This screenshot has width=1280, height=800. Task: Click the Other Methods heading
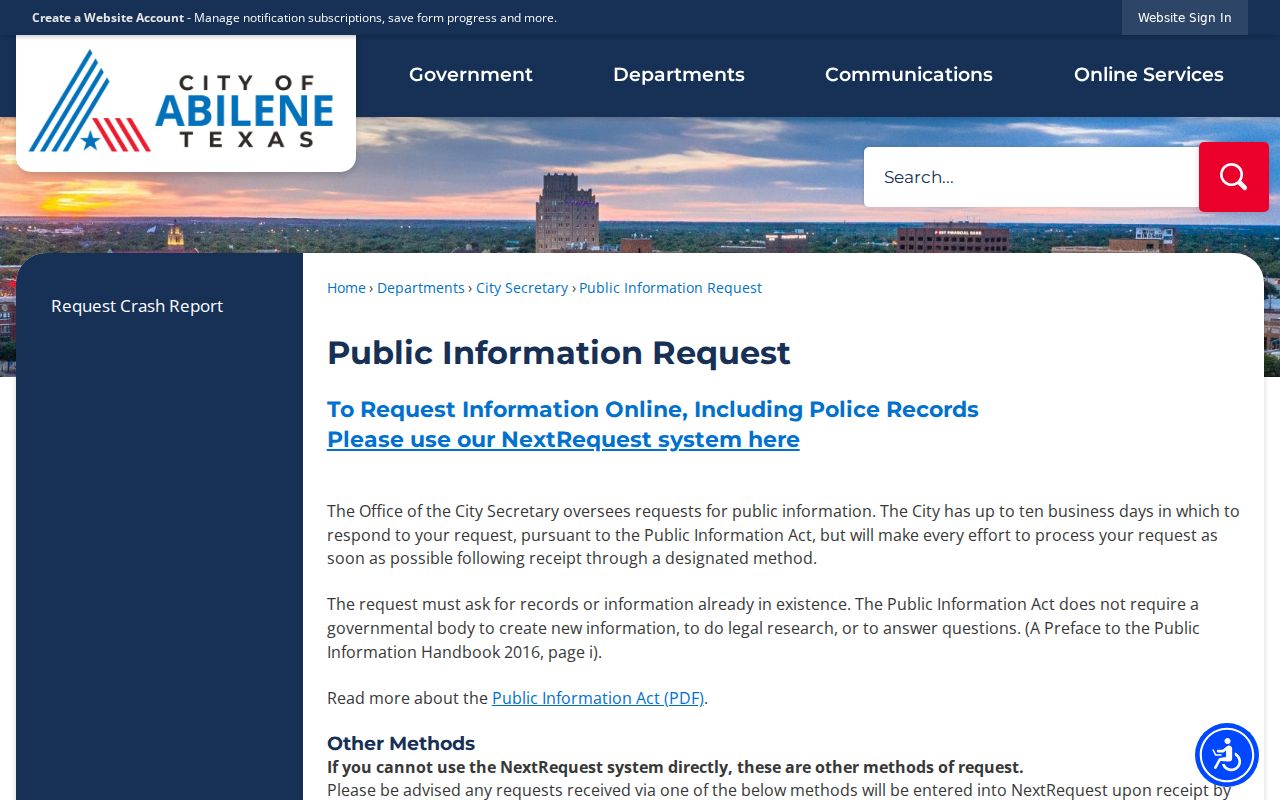[x=401, y=743]
